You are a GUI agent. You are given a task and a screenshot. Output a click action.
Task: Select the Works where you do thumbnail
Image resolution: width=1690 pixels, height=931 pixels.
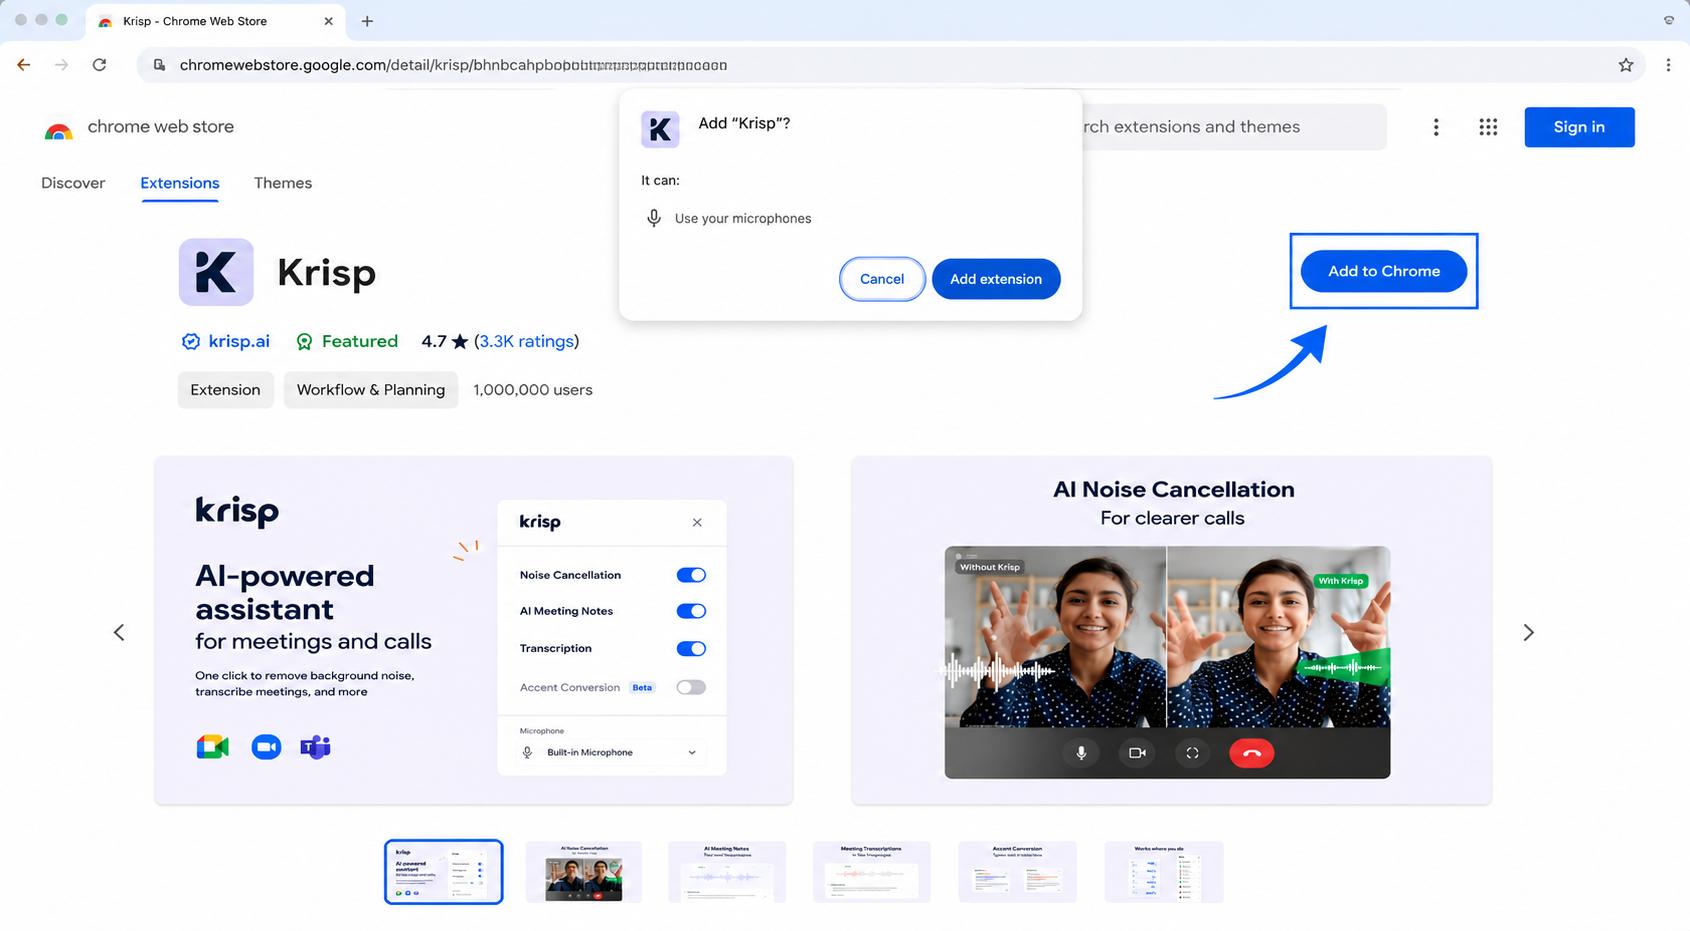[1163, 872]
